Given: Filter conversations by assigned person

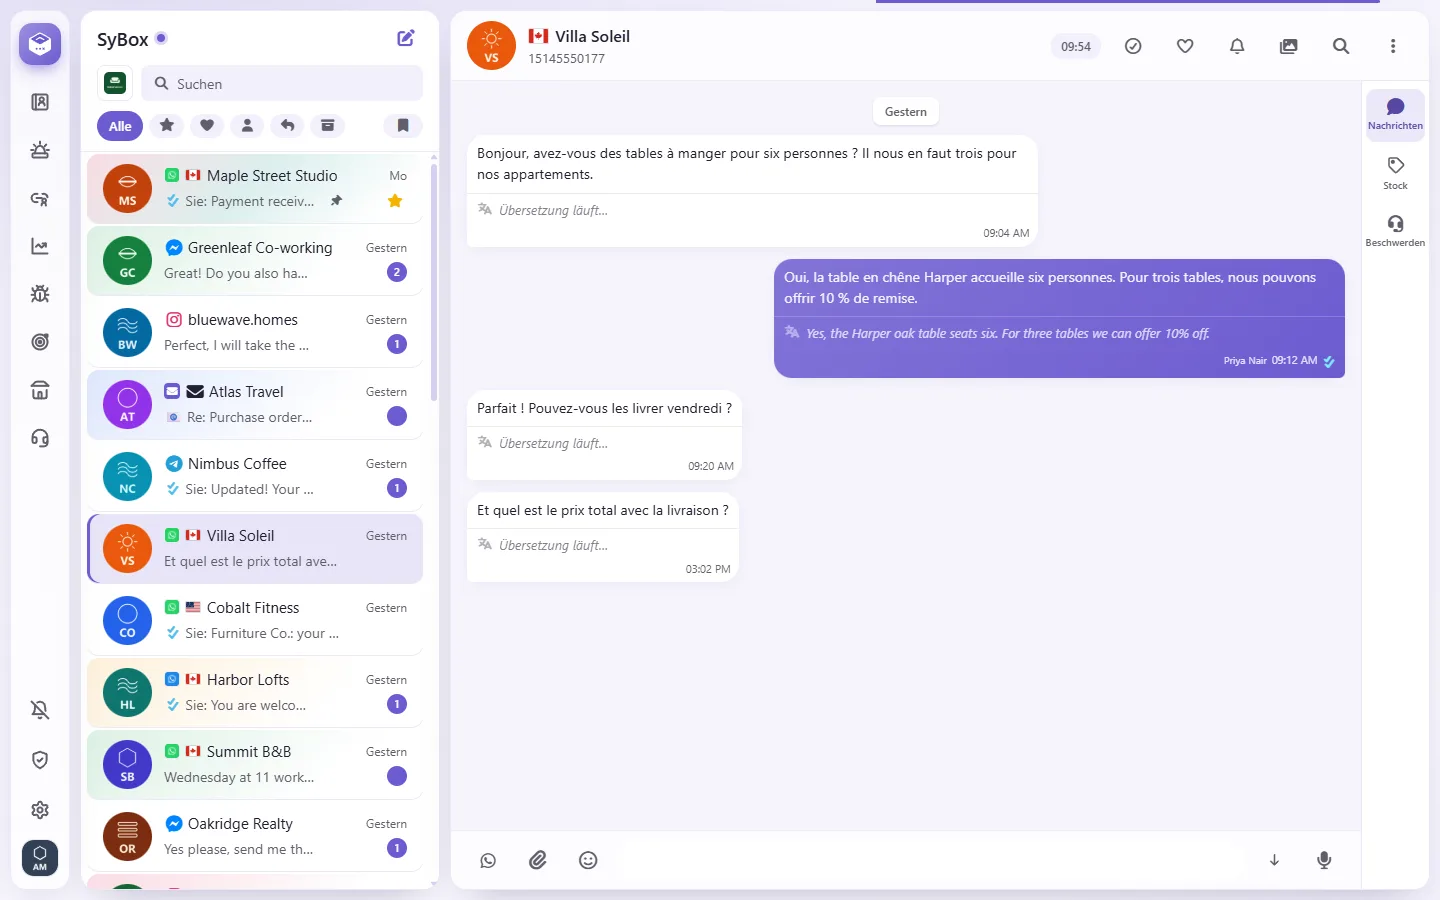Looking at the screenshot, I should point(247,125).
